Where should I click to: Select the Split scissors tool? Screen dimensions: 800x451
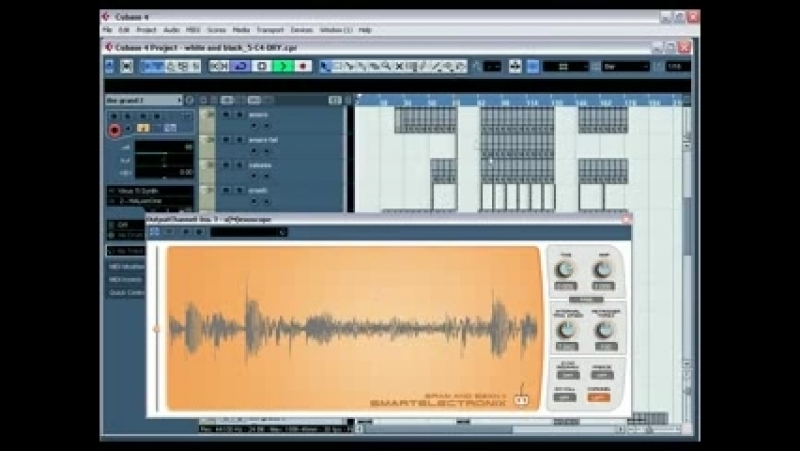coord(349,66)
